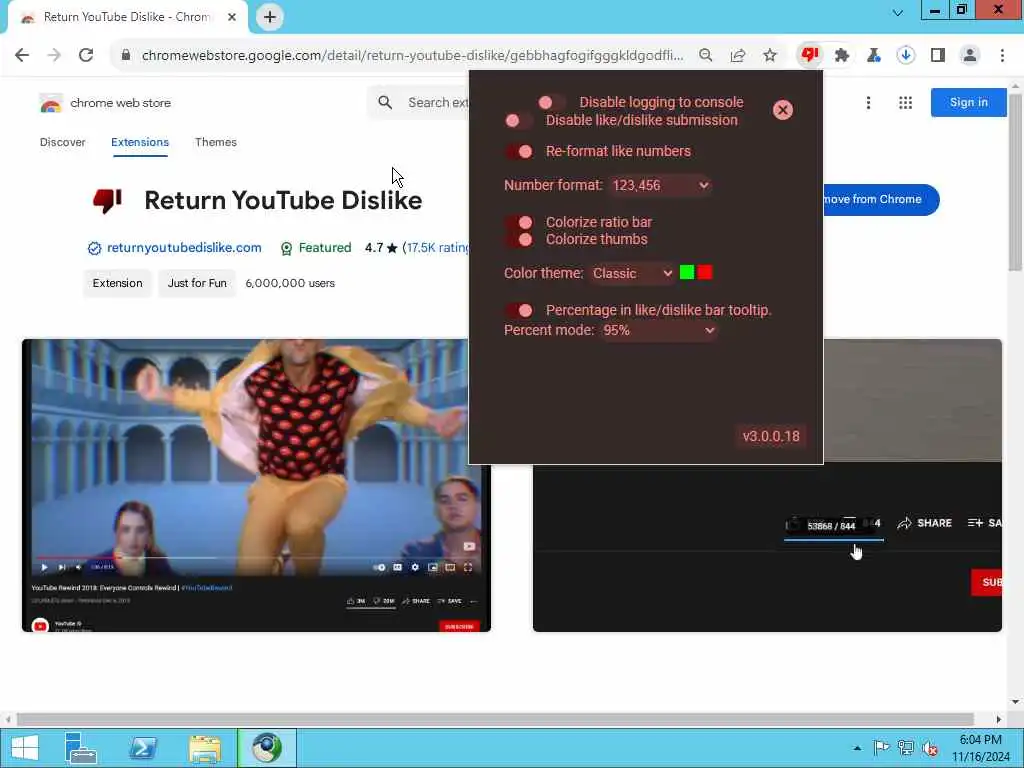1024x768 pixels.
Task: Click the Return YouTube Dislike thumbs-down logo
Action: pyautogui.click(x=108, y=200)
